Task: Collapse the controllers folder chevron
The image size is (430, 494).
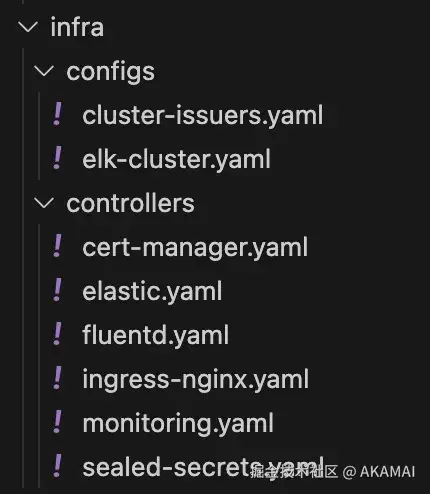Action: 44,203
